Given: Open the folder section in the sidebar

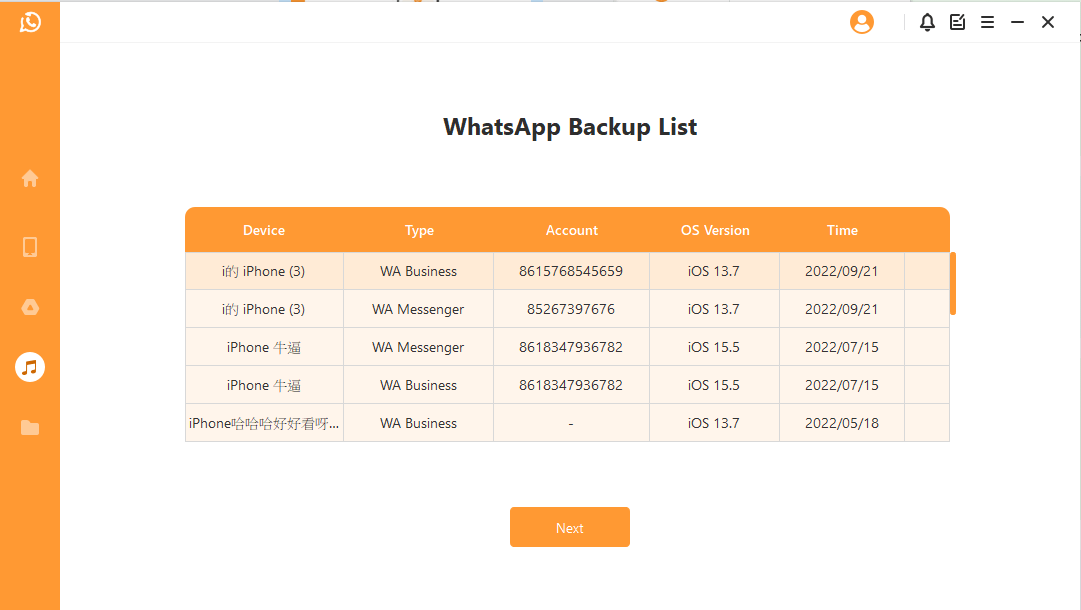Looking at the screenshot, I should click(x=30, y=428).
